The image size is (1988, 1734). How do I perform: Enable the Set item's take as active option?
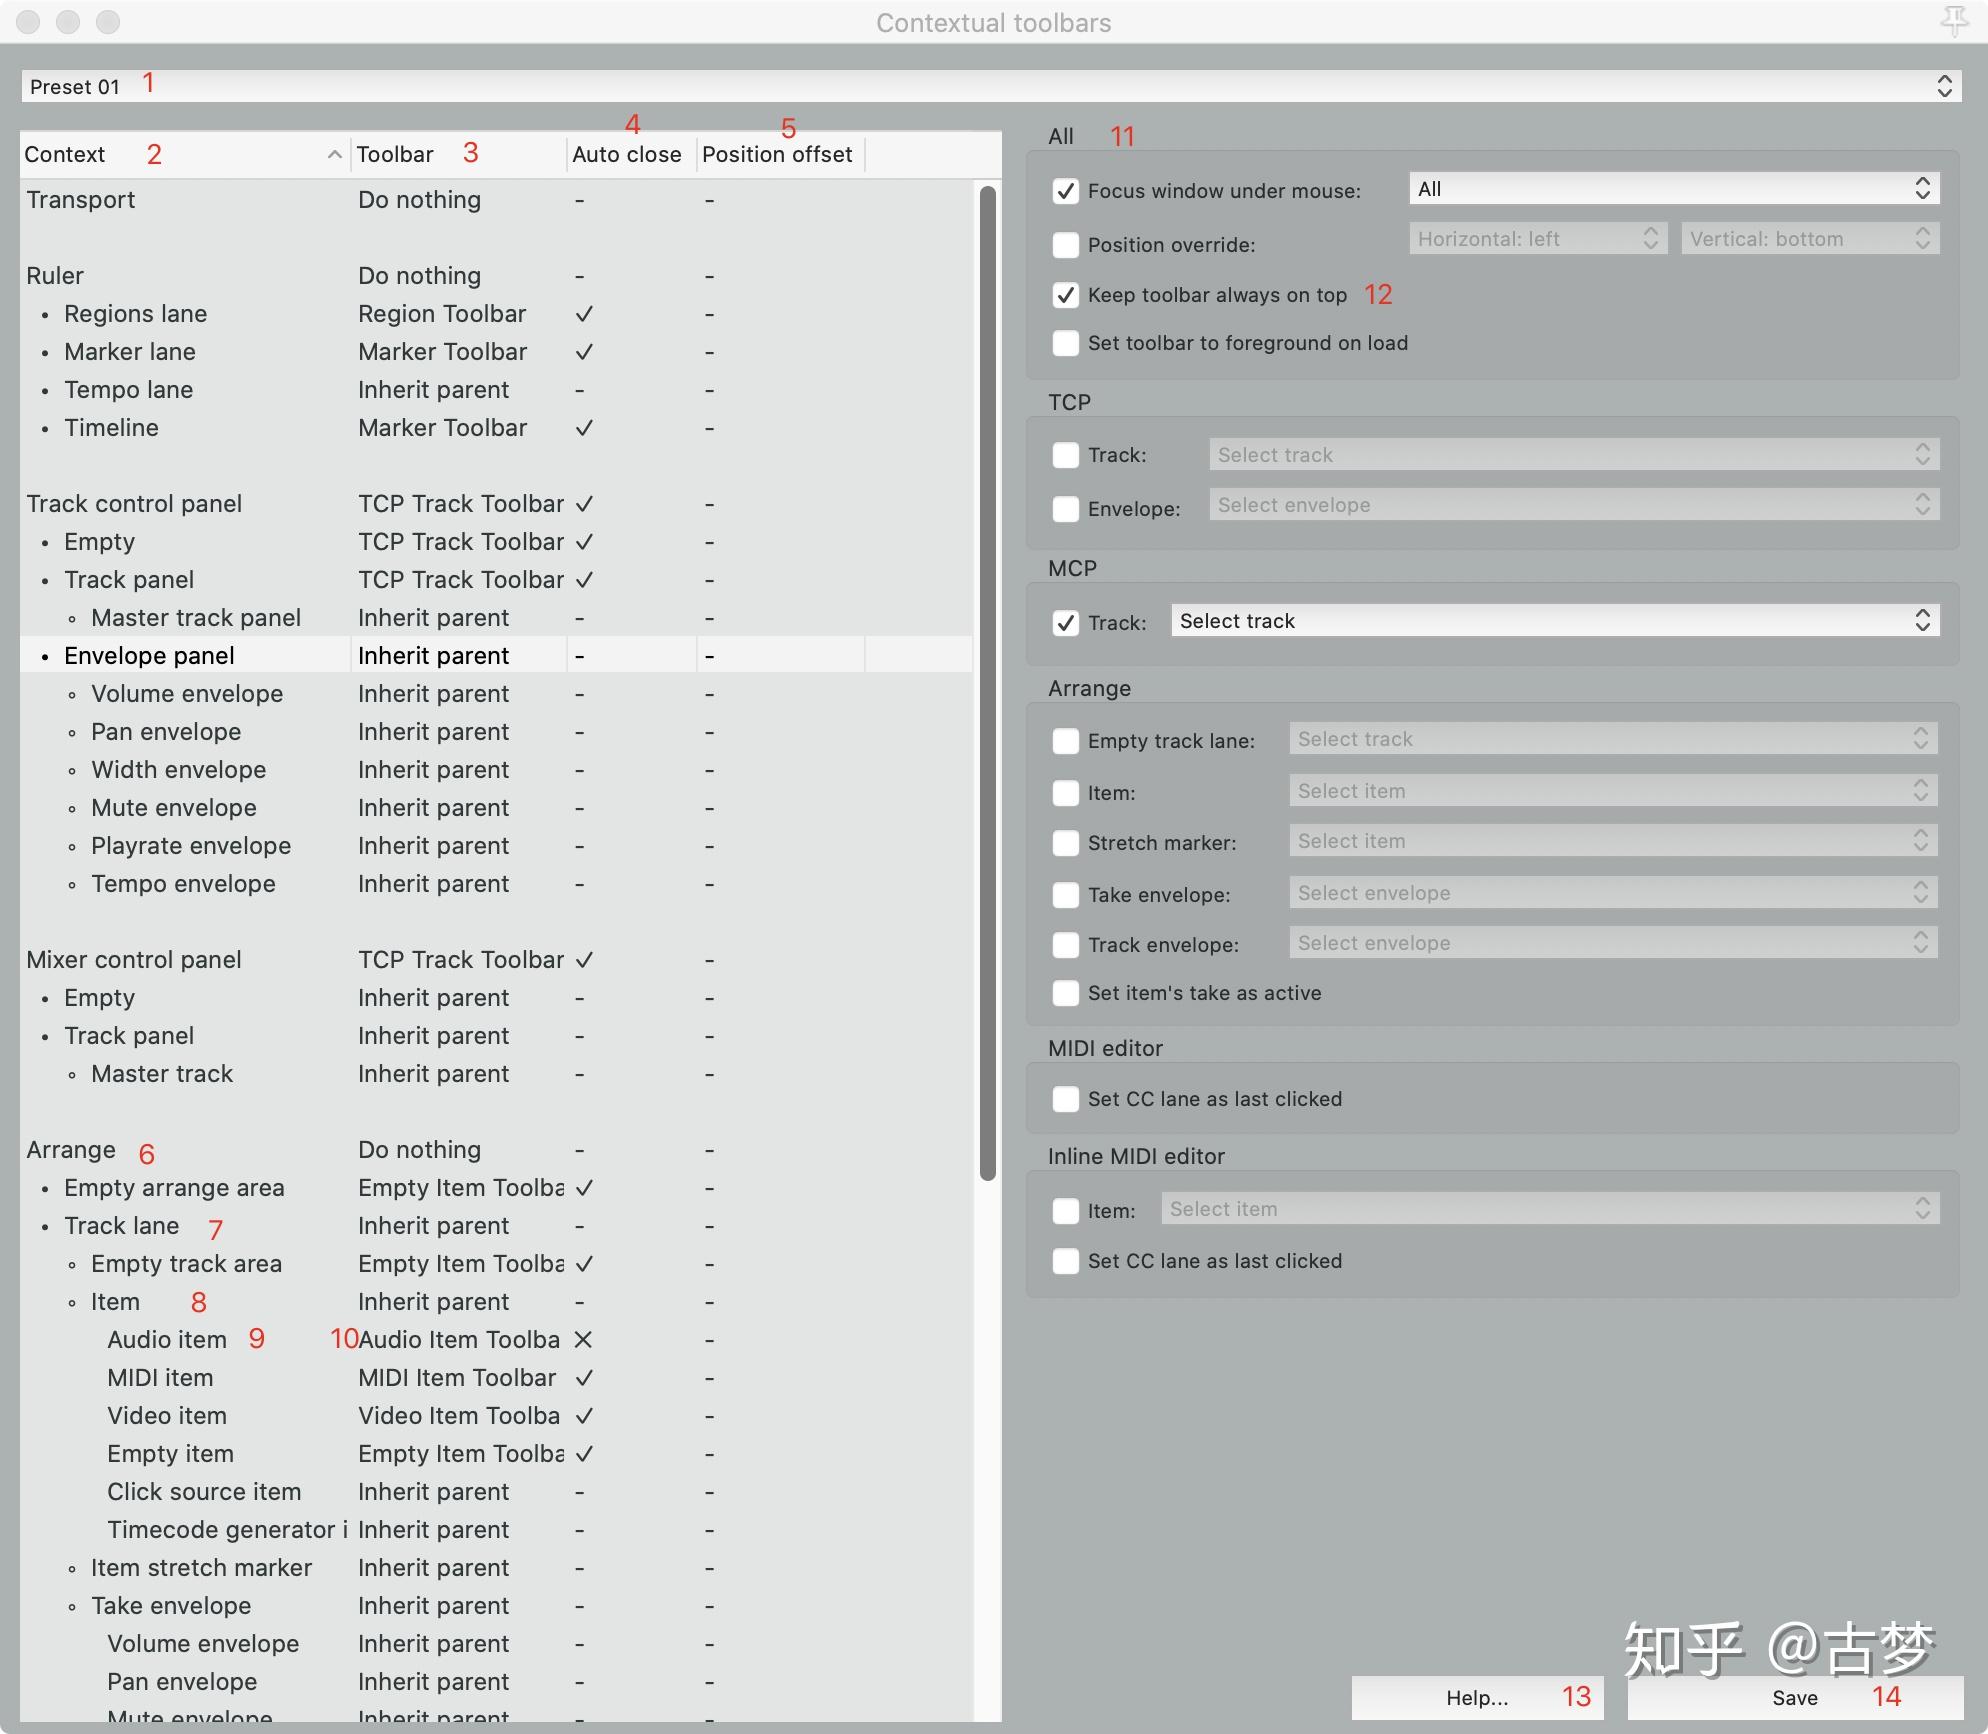(x=1065, y=993)
